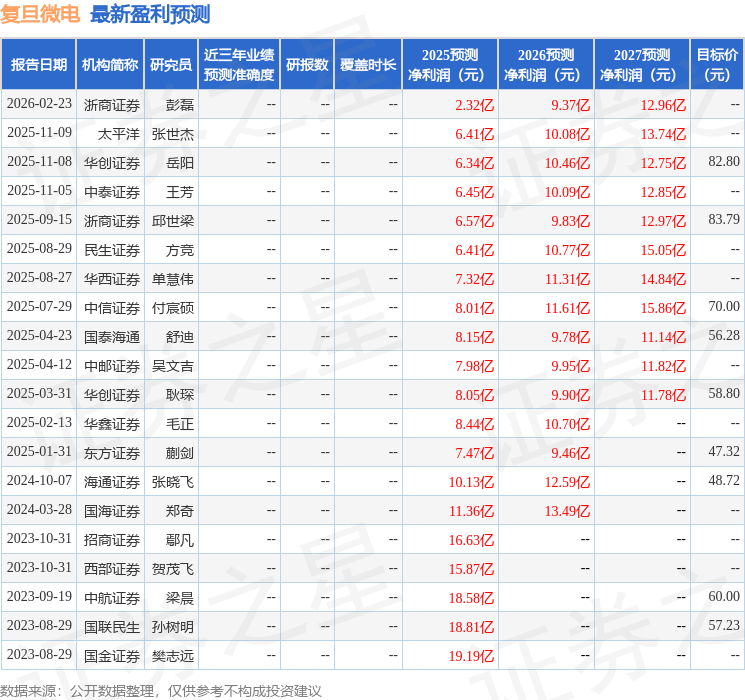
Task: Select the 浙商证券 彭磊 row date 2026-02-23
Action: (x=39, y=104)
